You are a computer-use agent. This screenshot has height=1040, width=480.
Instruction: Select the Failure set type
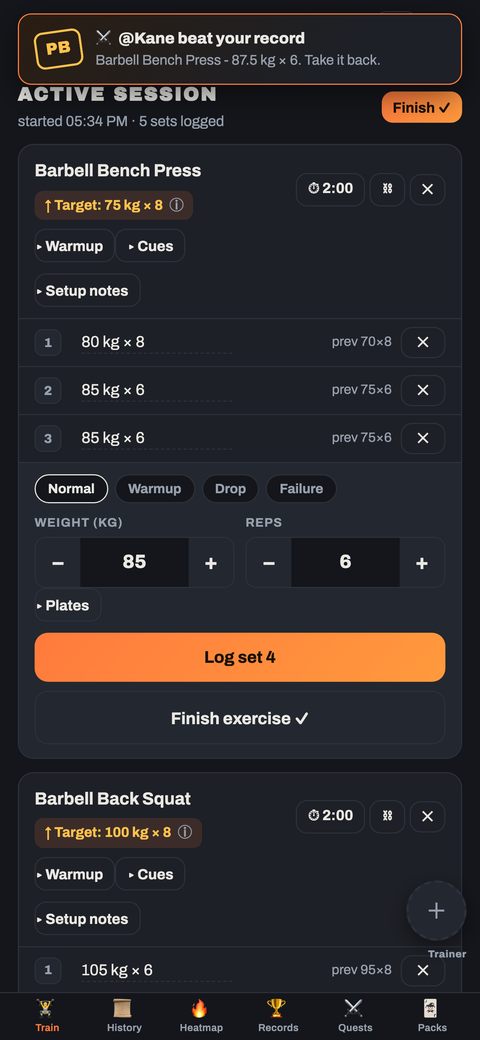click(x=301, y=489)
